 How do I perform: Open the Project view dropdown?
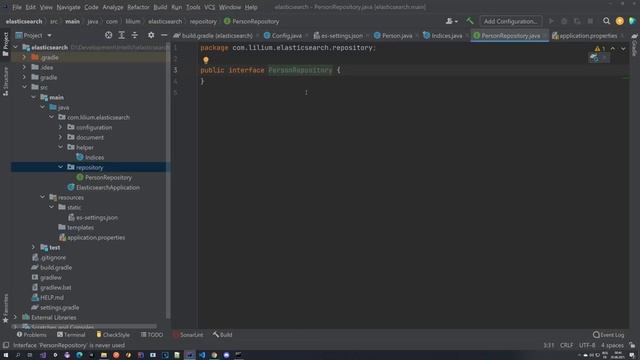click(x=33, y=36)
